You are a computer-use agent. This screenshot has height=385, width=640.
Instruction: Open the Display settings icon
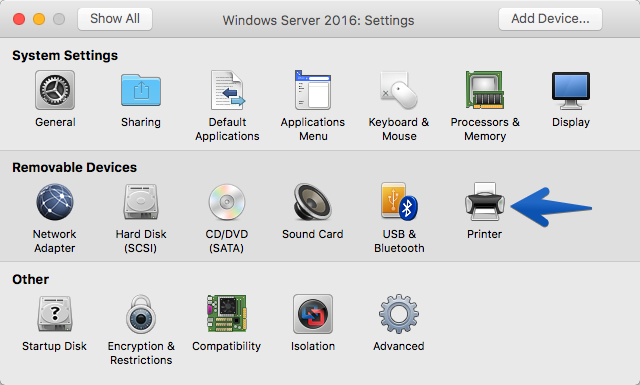[571, 91]
